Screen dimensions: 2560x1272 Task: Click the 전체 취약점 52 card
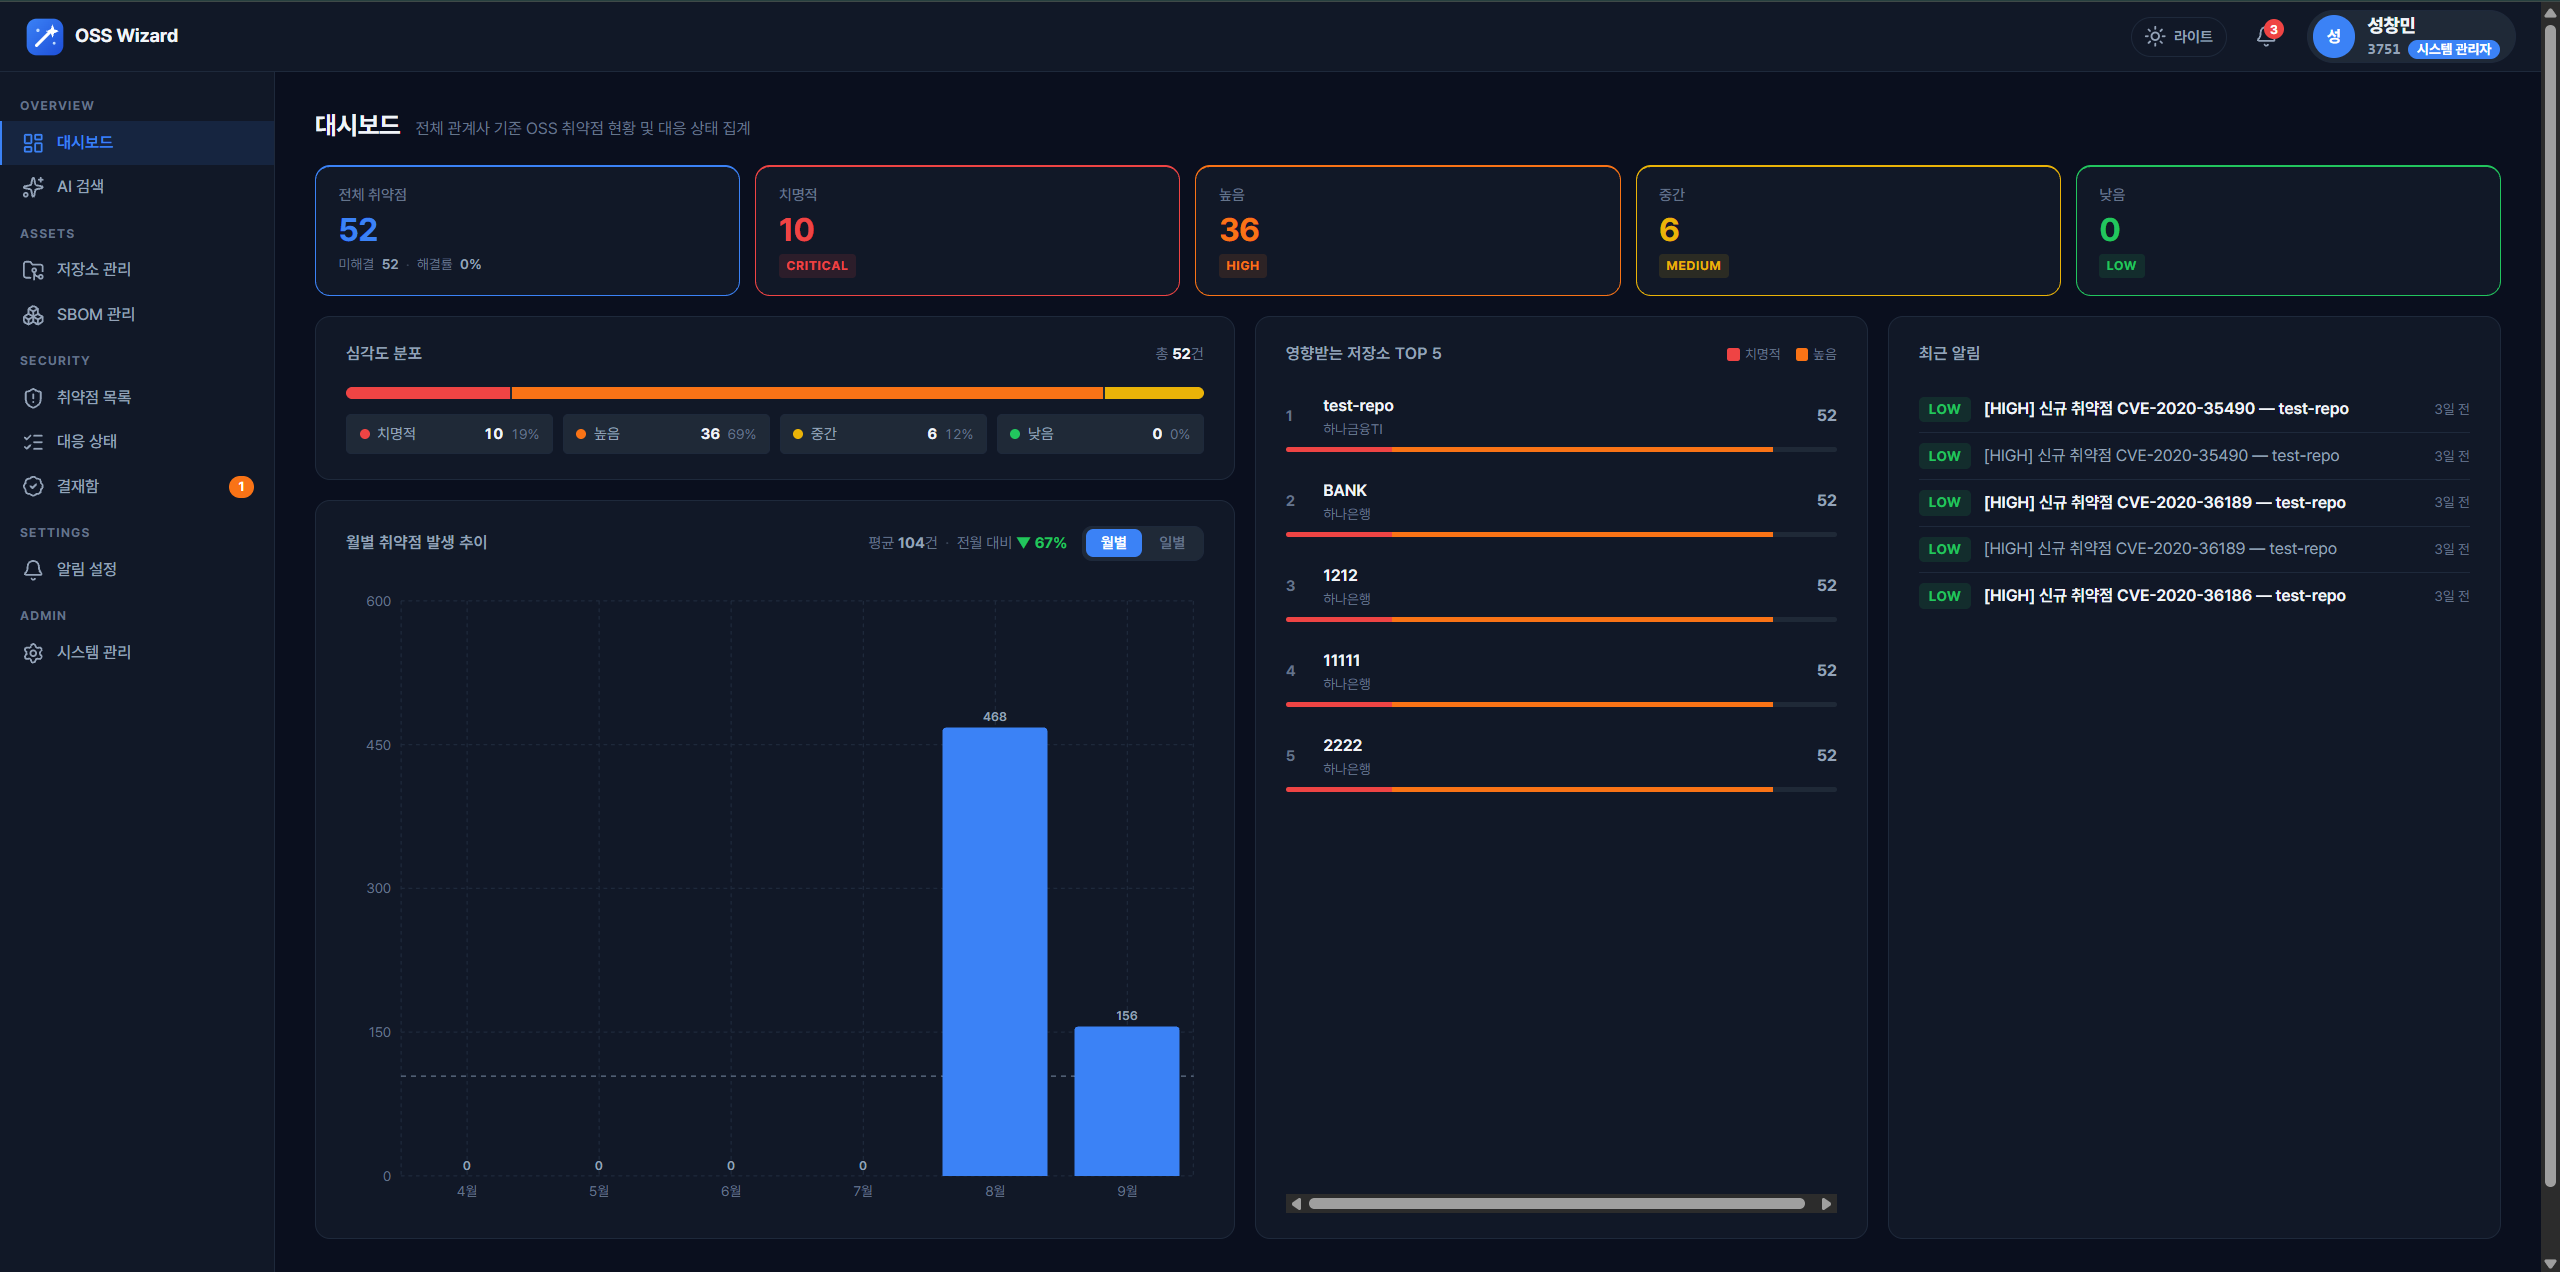(527, 230)
